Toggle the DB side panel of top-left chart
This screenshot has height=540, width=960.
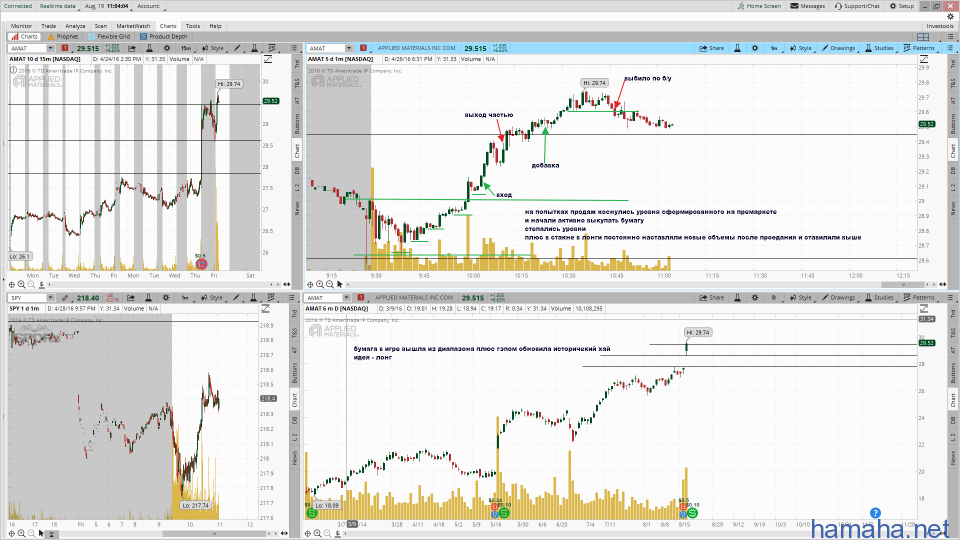298,170
